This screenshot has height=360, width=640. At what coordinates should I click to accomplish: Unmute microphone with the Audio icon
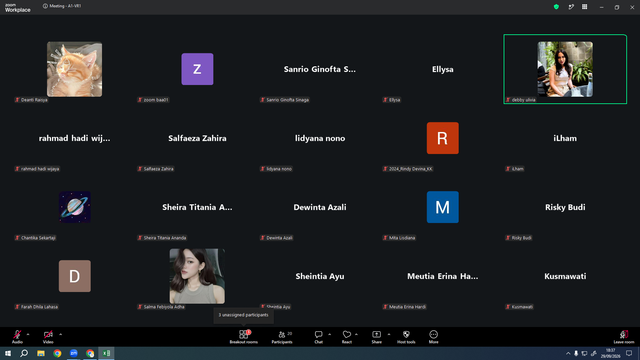pyautogui.click(x=17, y=336)
